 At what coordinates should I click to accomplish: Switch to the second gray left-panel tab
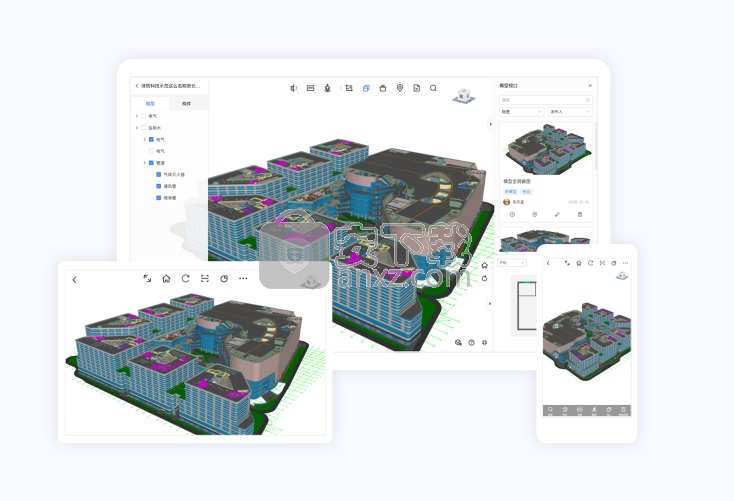187,104
